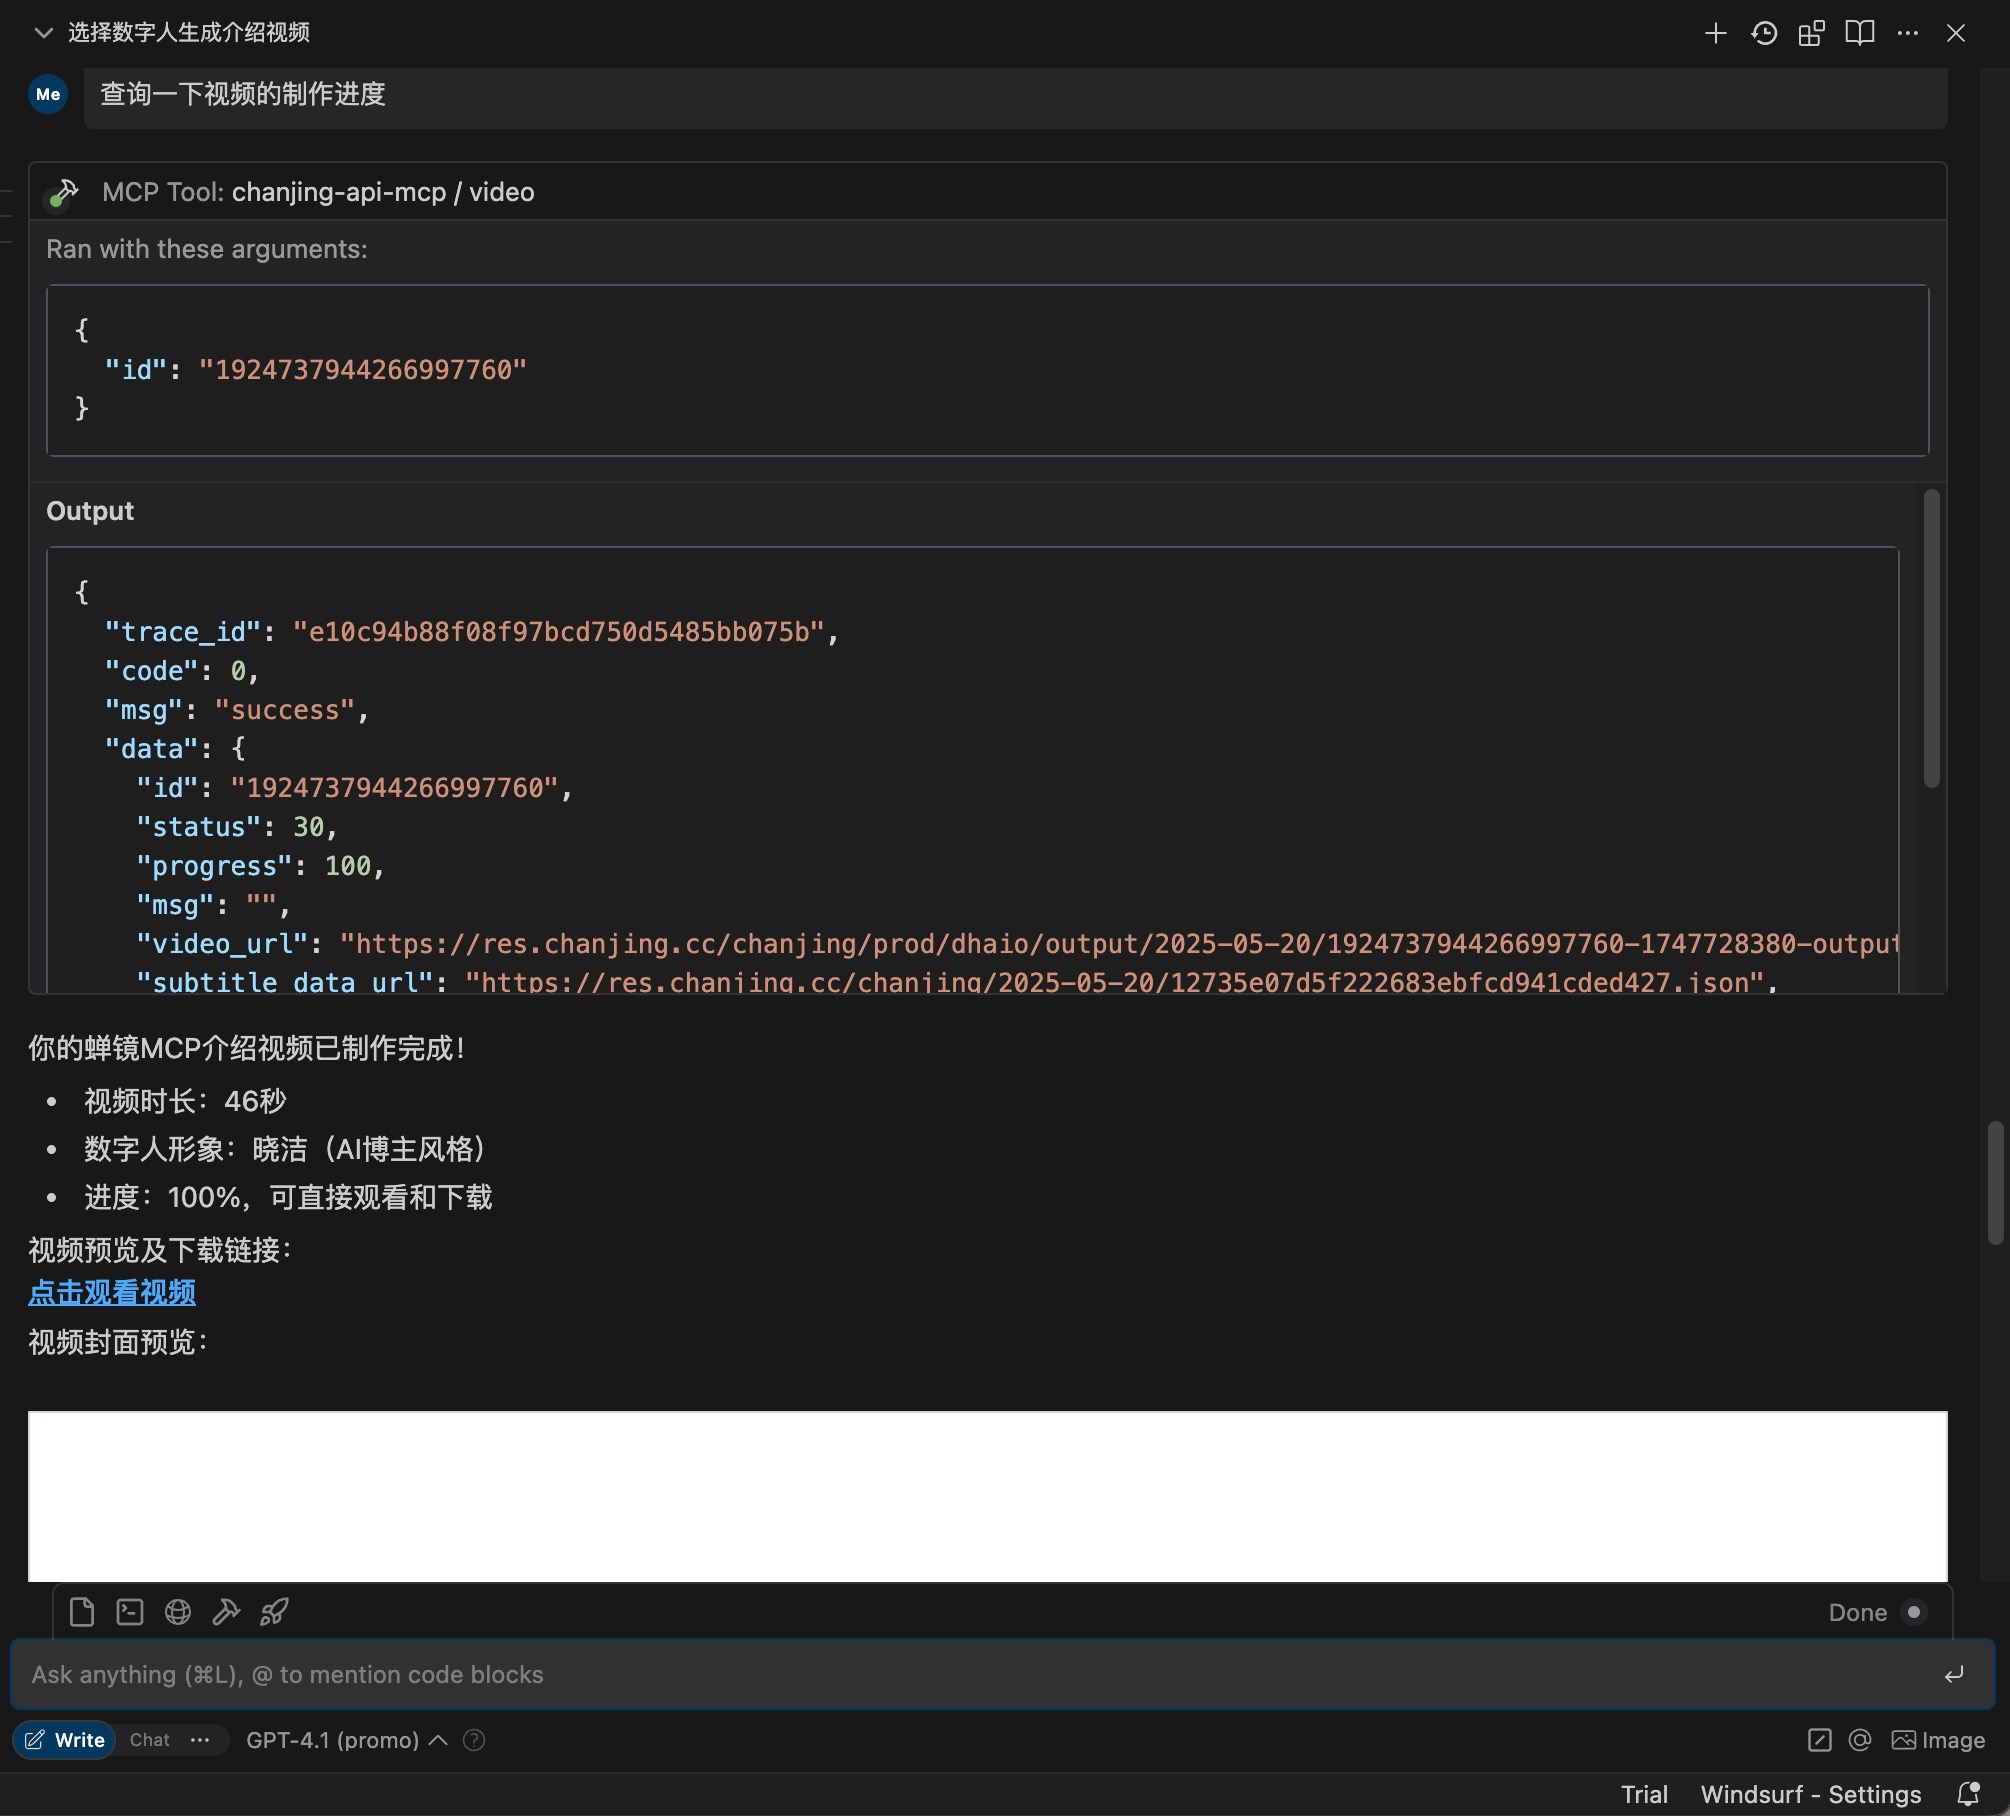Click the "Ran with these arguments:" label
Screen dimensions: 2010x1816
(207, 249)
